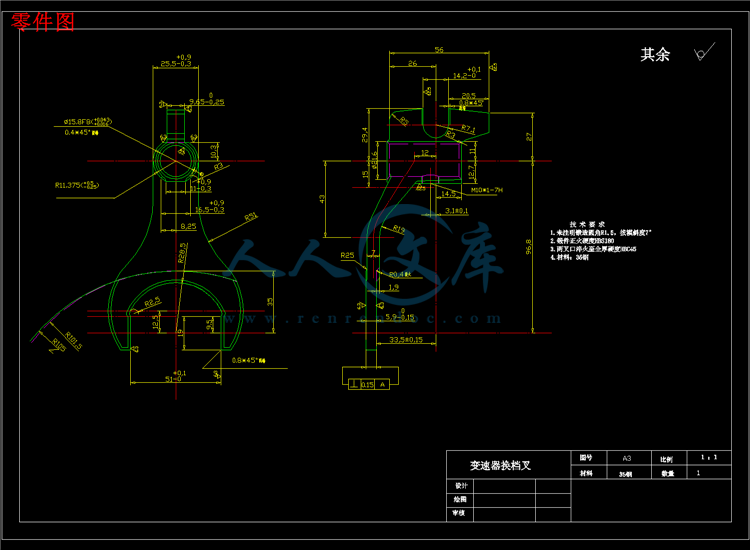Select the ø15.8F8 hole callout
This screenshot has height=550, width=750.
(88, 121)
